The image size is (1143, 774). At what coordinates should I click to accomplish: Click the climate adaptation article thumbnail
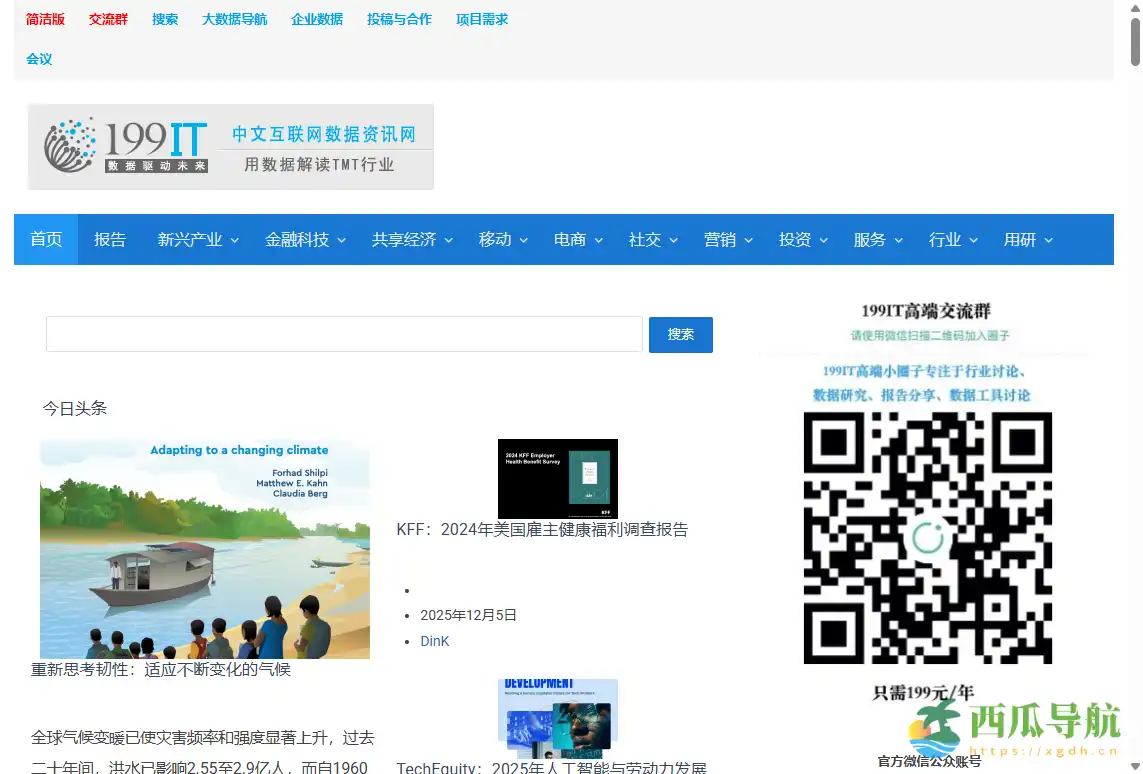(204, 549)
